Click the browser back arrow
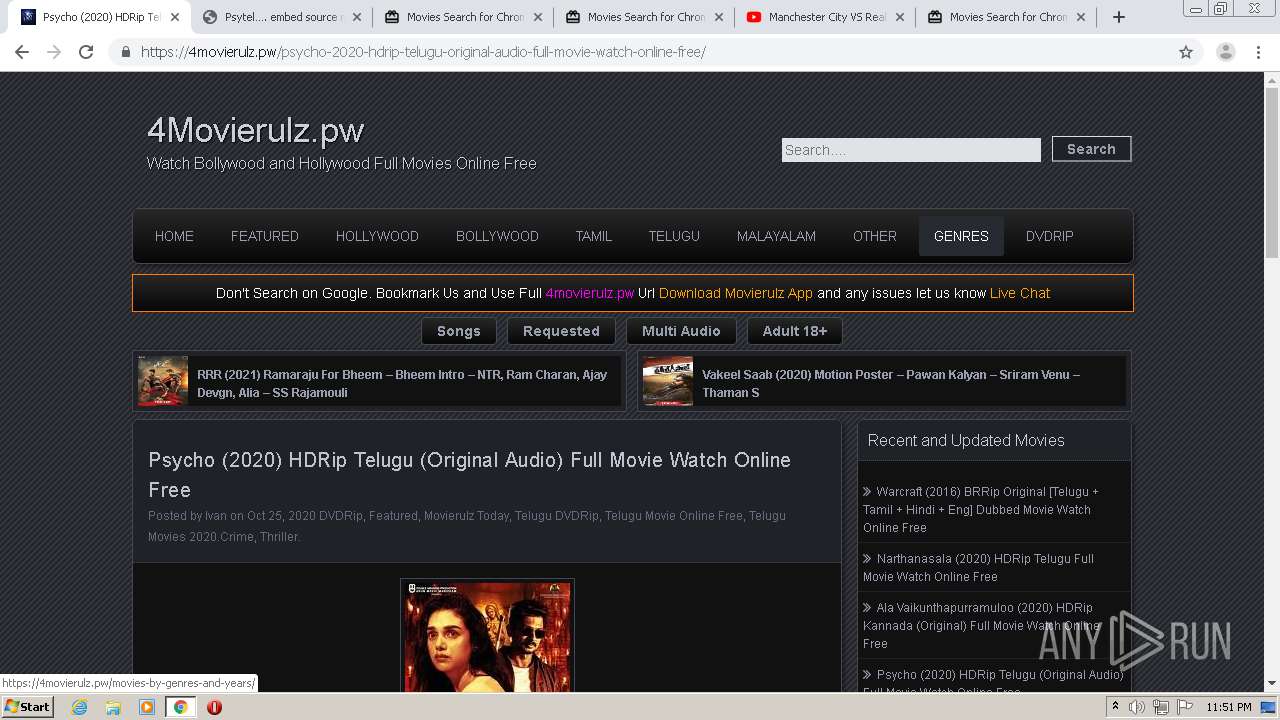The width and height of the screenshot is (1280, 720). tap(22, 52)
